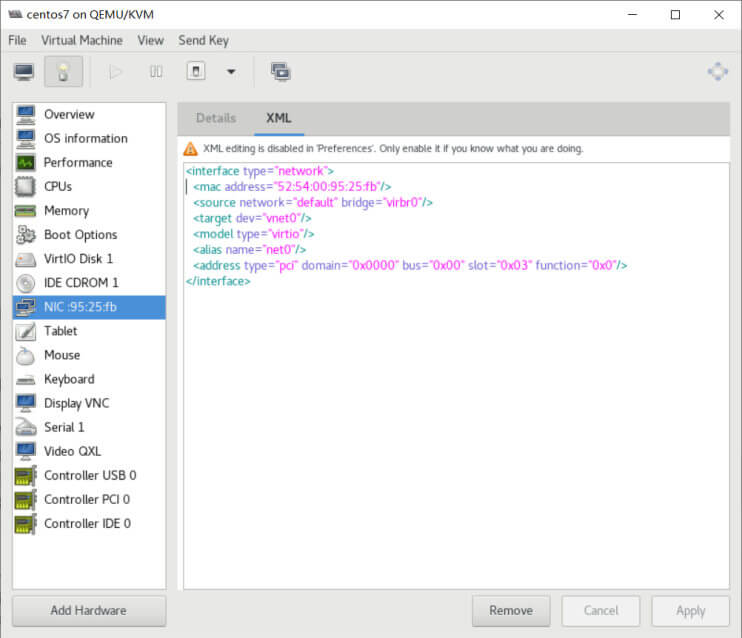Click the Overview computer icon
Image resolution: width=742 pixels, height=638 pixels.
click(x=26, y=115)
